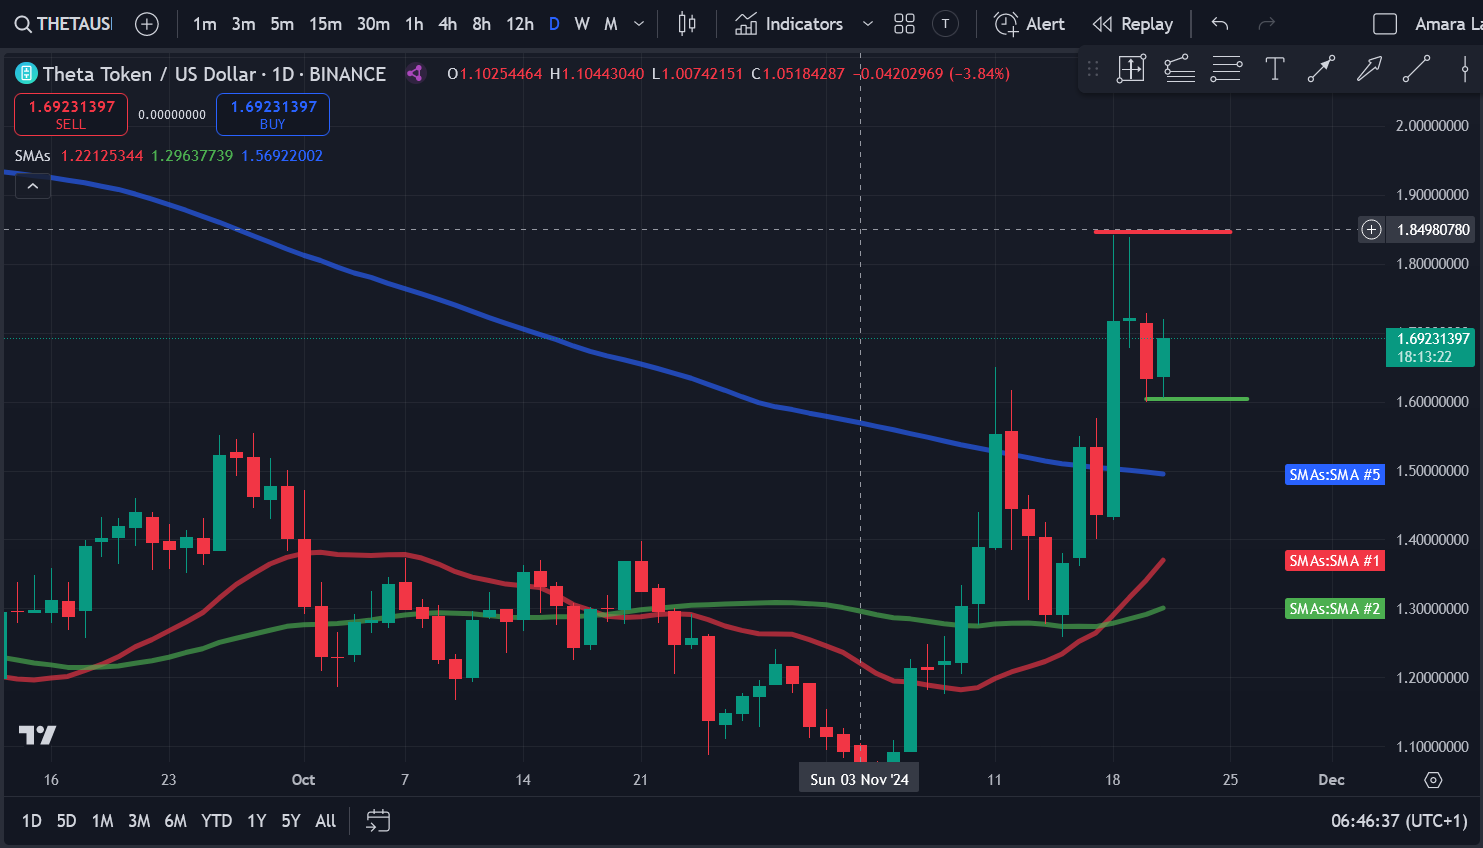This screenshot has width=1483, height=848.
Task: Select the 8h interval
Action: [481, 24]
